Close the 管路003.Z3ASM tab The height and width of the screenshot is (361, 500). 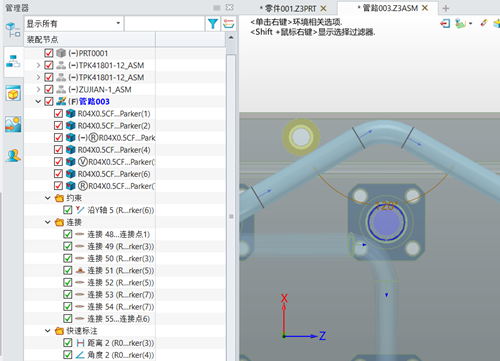425,8
